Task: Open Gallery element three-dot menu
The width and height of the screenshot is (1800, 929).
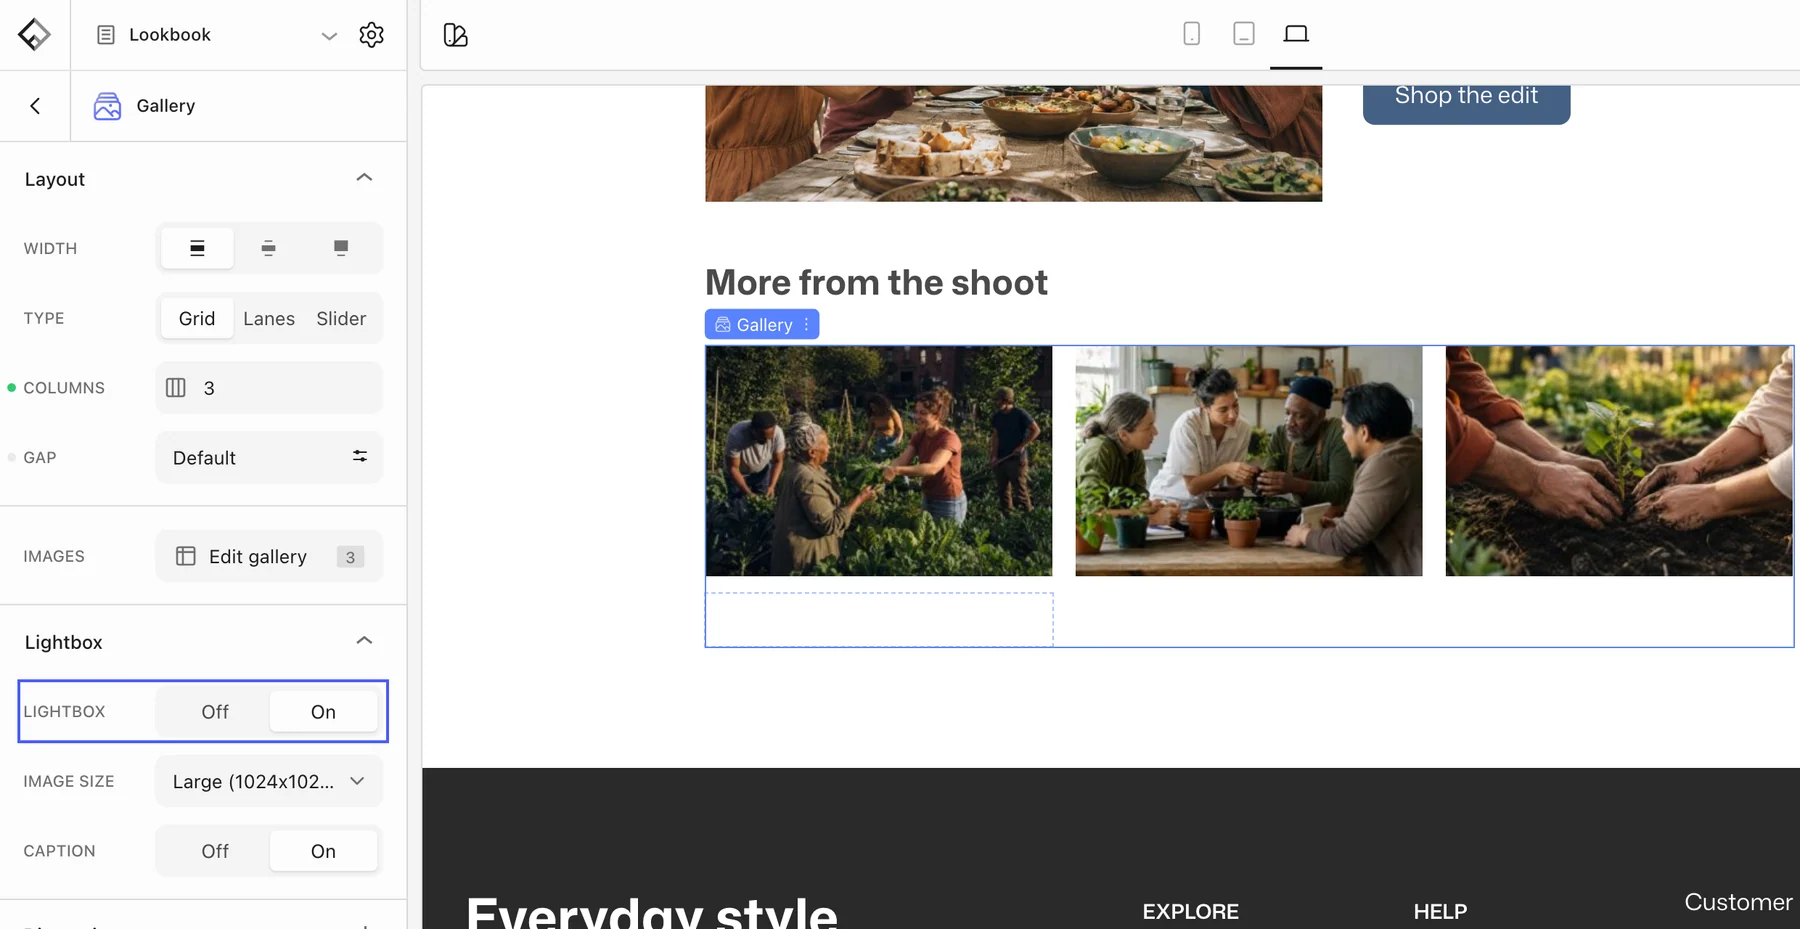Action: (806, 325)
